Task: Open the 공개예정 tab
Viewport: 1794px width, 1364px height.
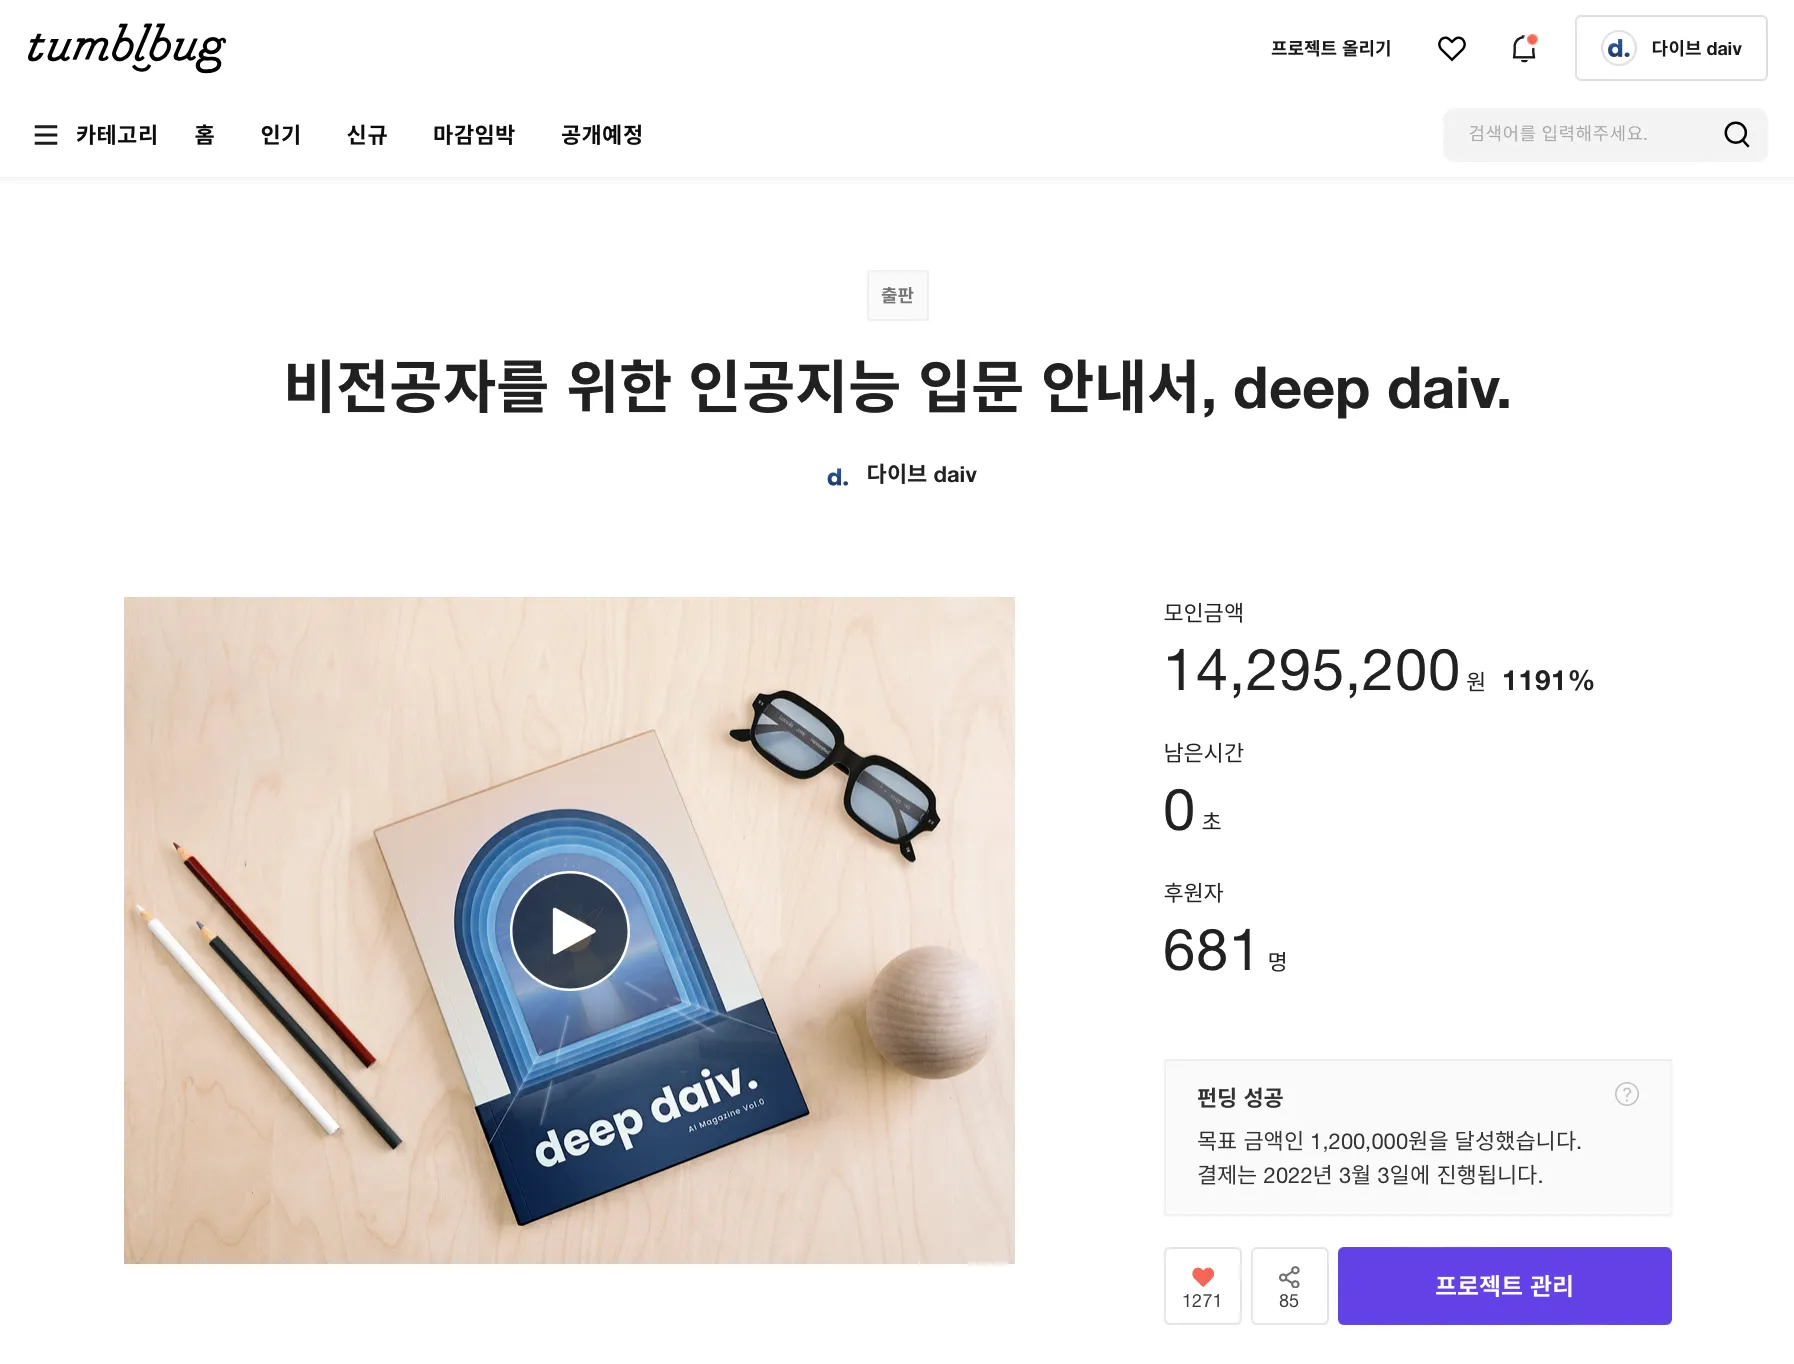Action: point(602,134)
